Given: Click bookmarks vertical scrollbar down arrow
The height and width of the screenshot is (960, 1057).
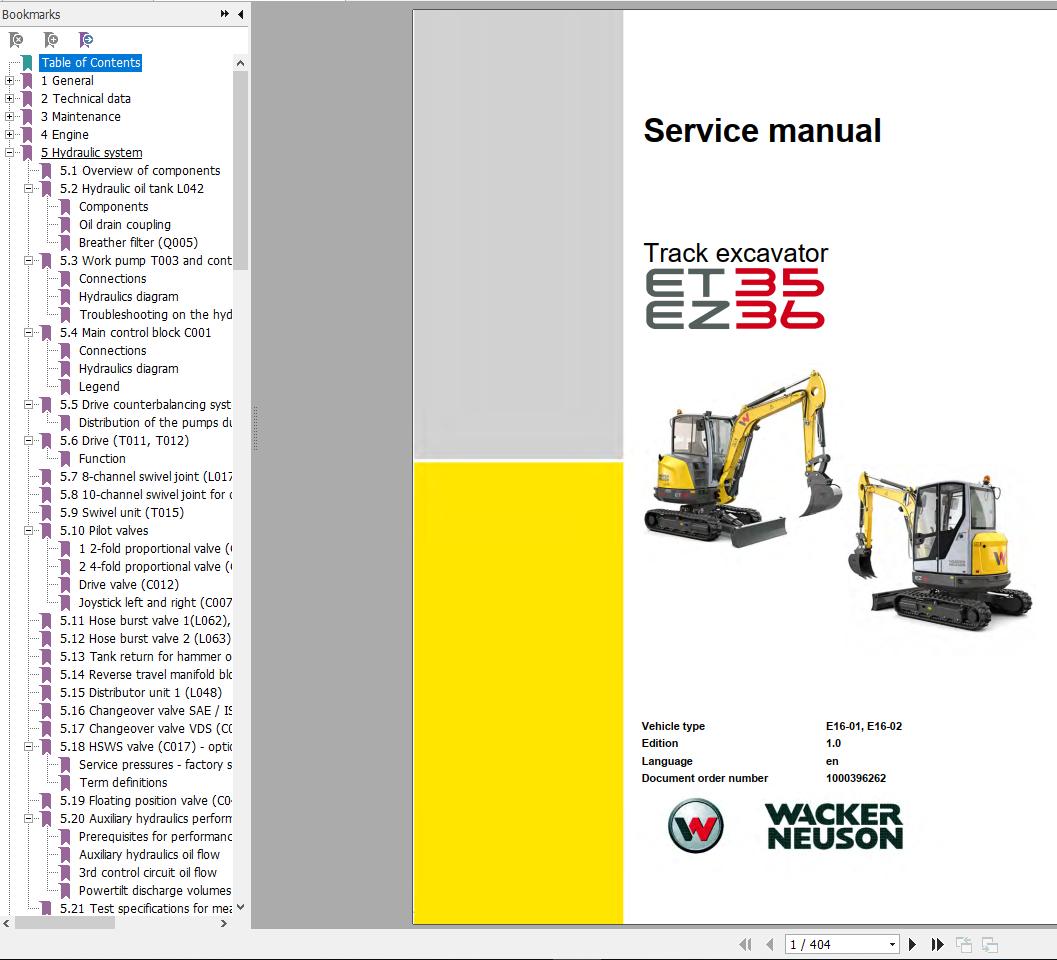Looking at the screenshot, I should click(x=241, y=907).
